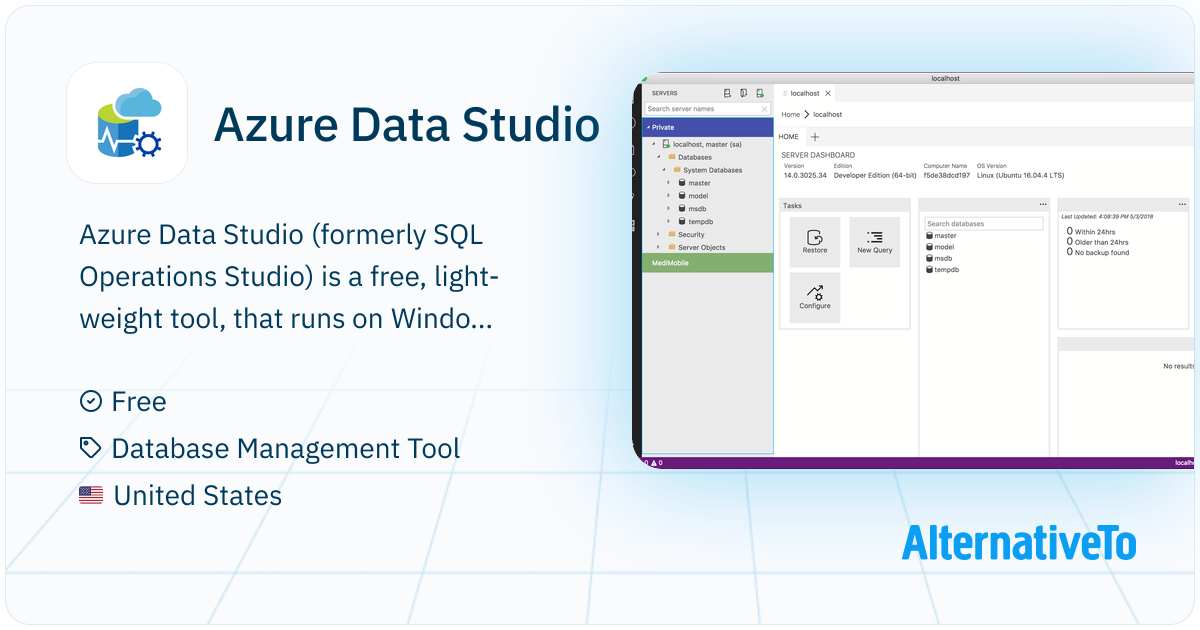Click the Azure Data Studio title
The height and width of the screenshot is (630, 1200).
(407, 125)
